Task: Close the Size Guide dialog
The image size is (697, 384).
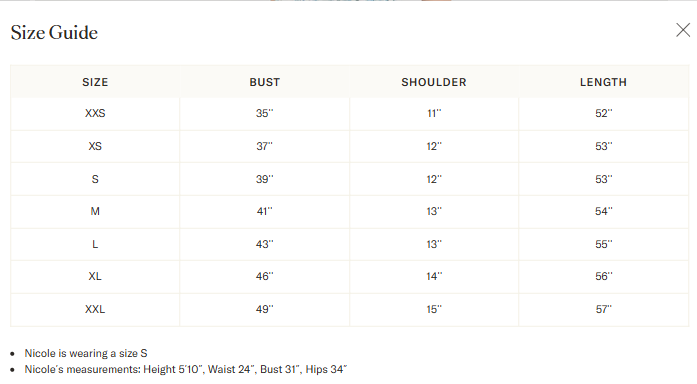Action: (683, 30)
